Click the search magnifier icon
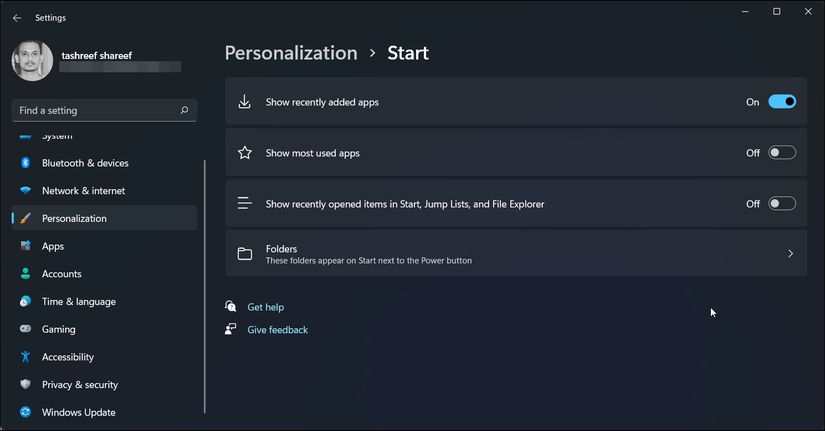Image resolution: width=825 pixels, height=431 pixels. (184, 110)
